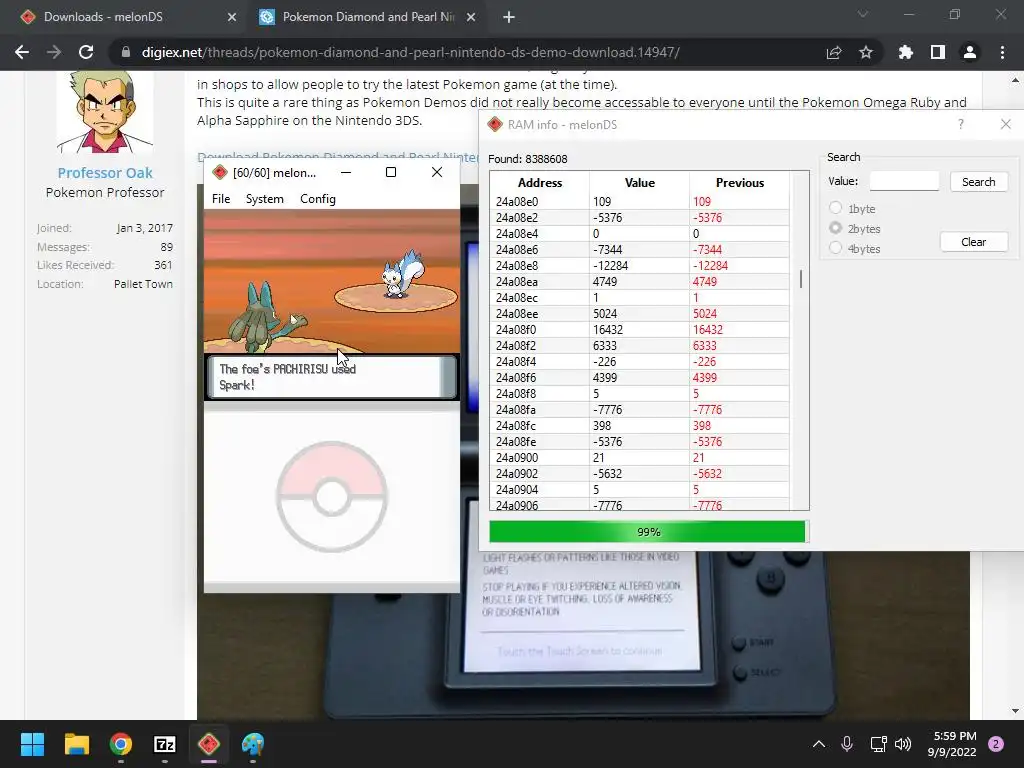Open the Windows Start button
Viewport: 1024px width, 768px height.
[32, 744]
